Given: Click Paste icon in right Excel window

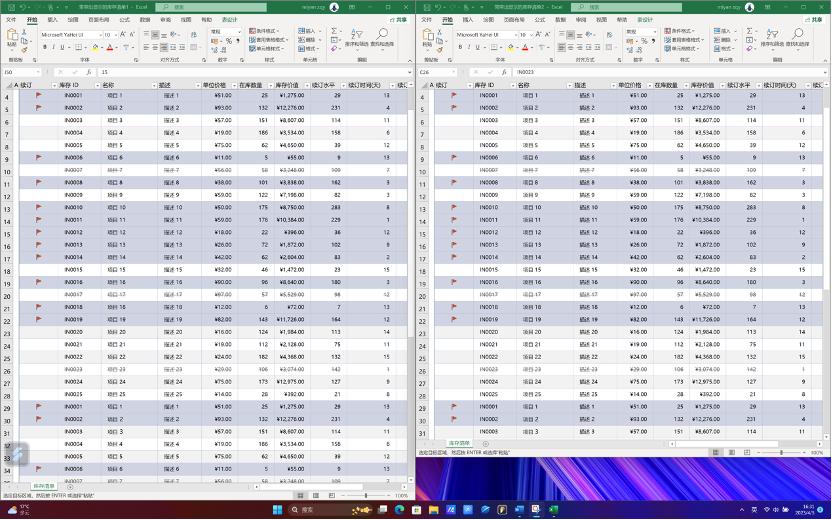Looking at the screenshot, I should pyautogui.click(x=427, y=36).
